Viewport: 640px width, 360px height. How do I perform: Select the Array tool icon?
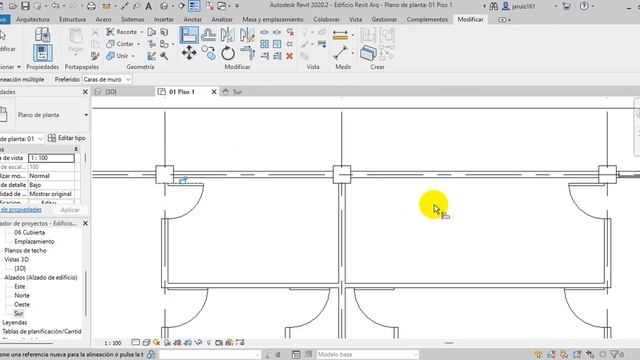pos(264,44)
